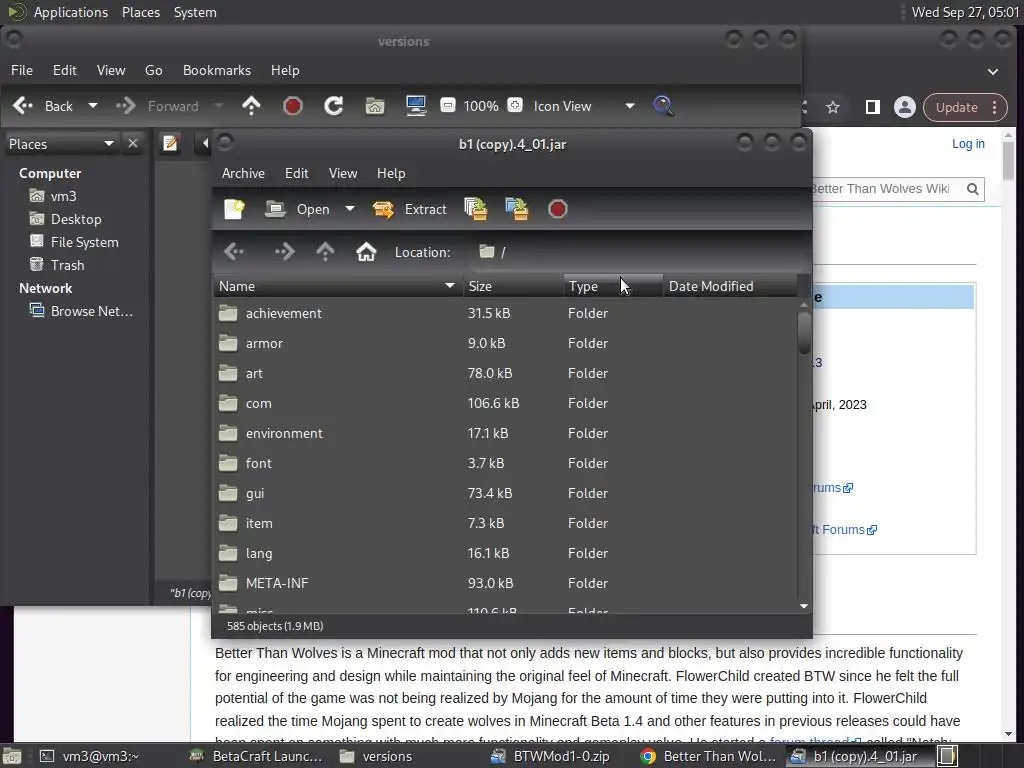Open the Places sidebar selector dropdown

(x=62, y=144)
